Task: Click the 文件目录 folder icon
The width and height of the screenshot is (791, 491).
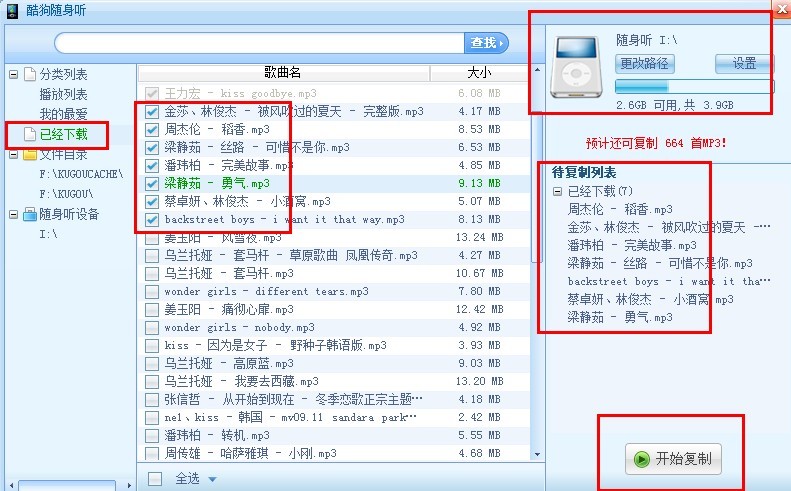Action: [x=28, y=155]
